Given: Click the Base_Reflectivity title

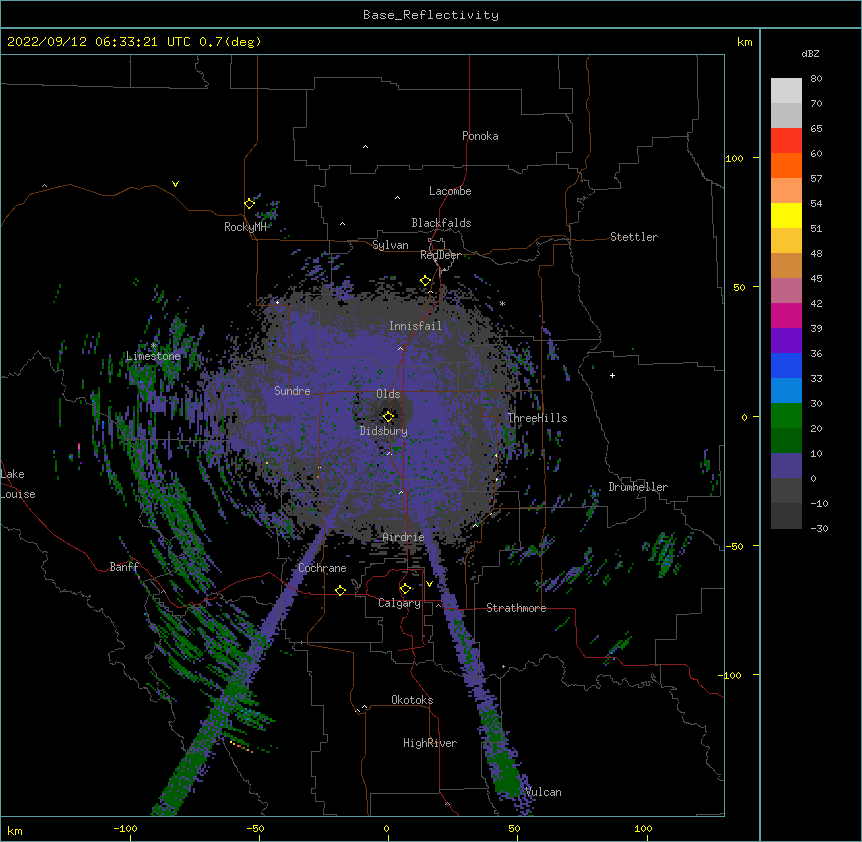Looking at the screenshot, I should tap(431, 15).
